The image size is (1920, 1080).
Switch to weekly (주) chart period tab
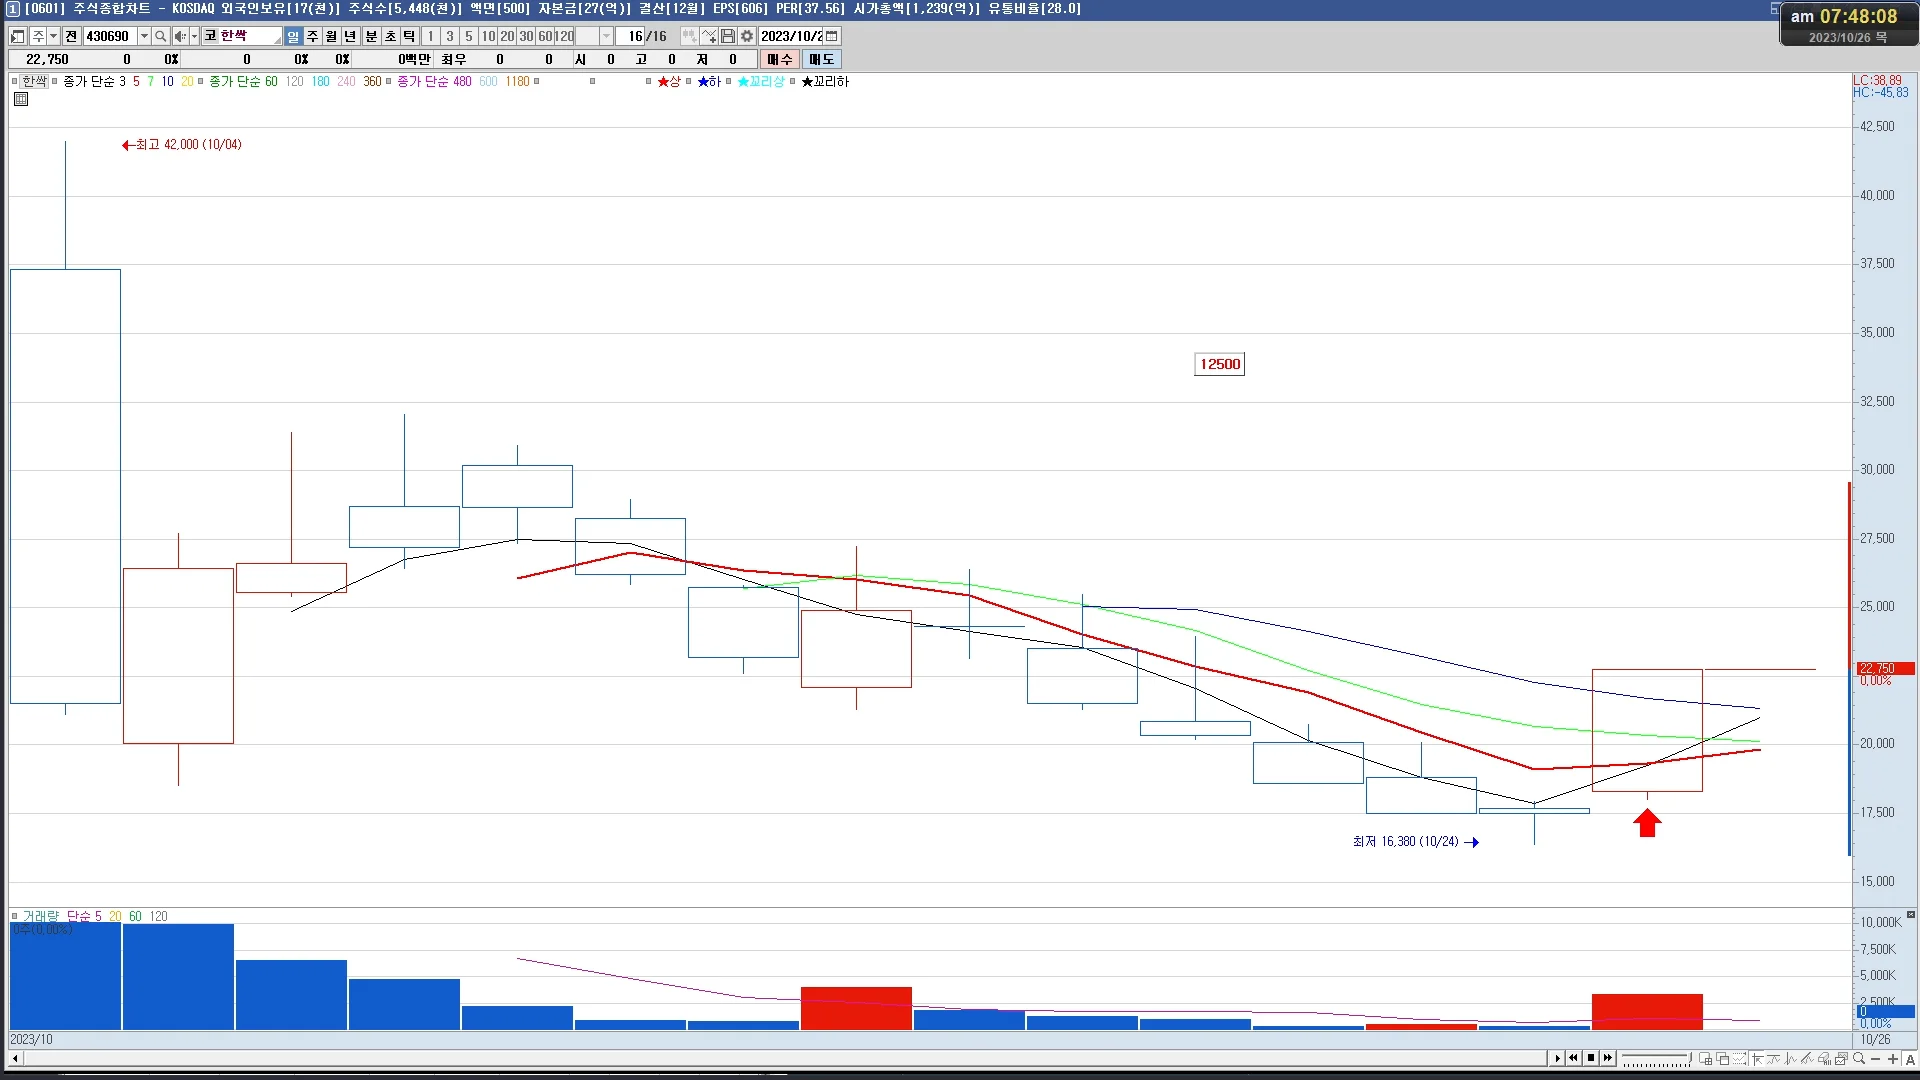pyautogui.click(x=312, y=36)
